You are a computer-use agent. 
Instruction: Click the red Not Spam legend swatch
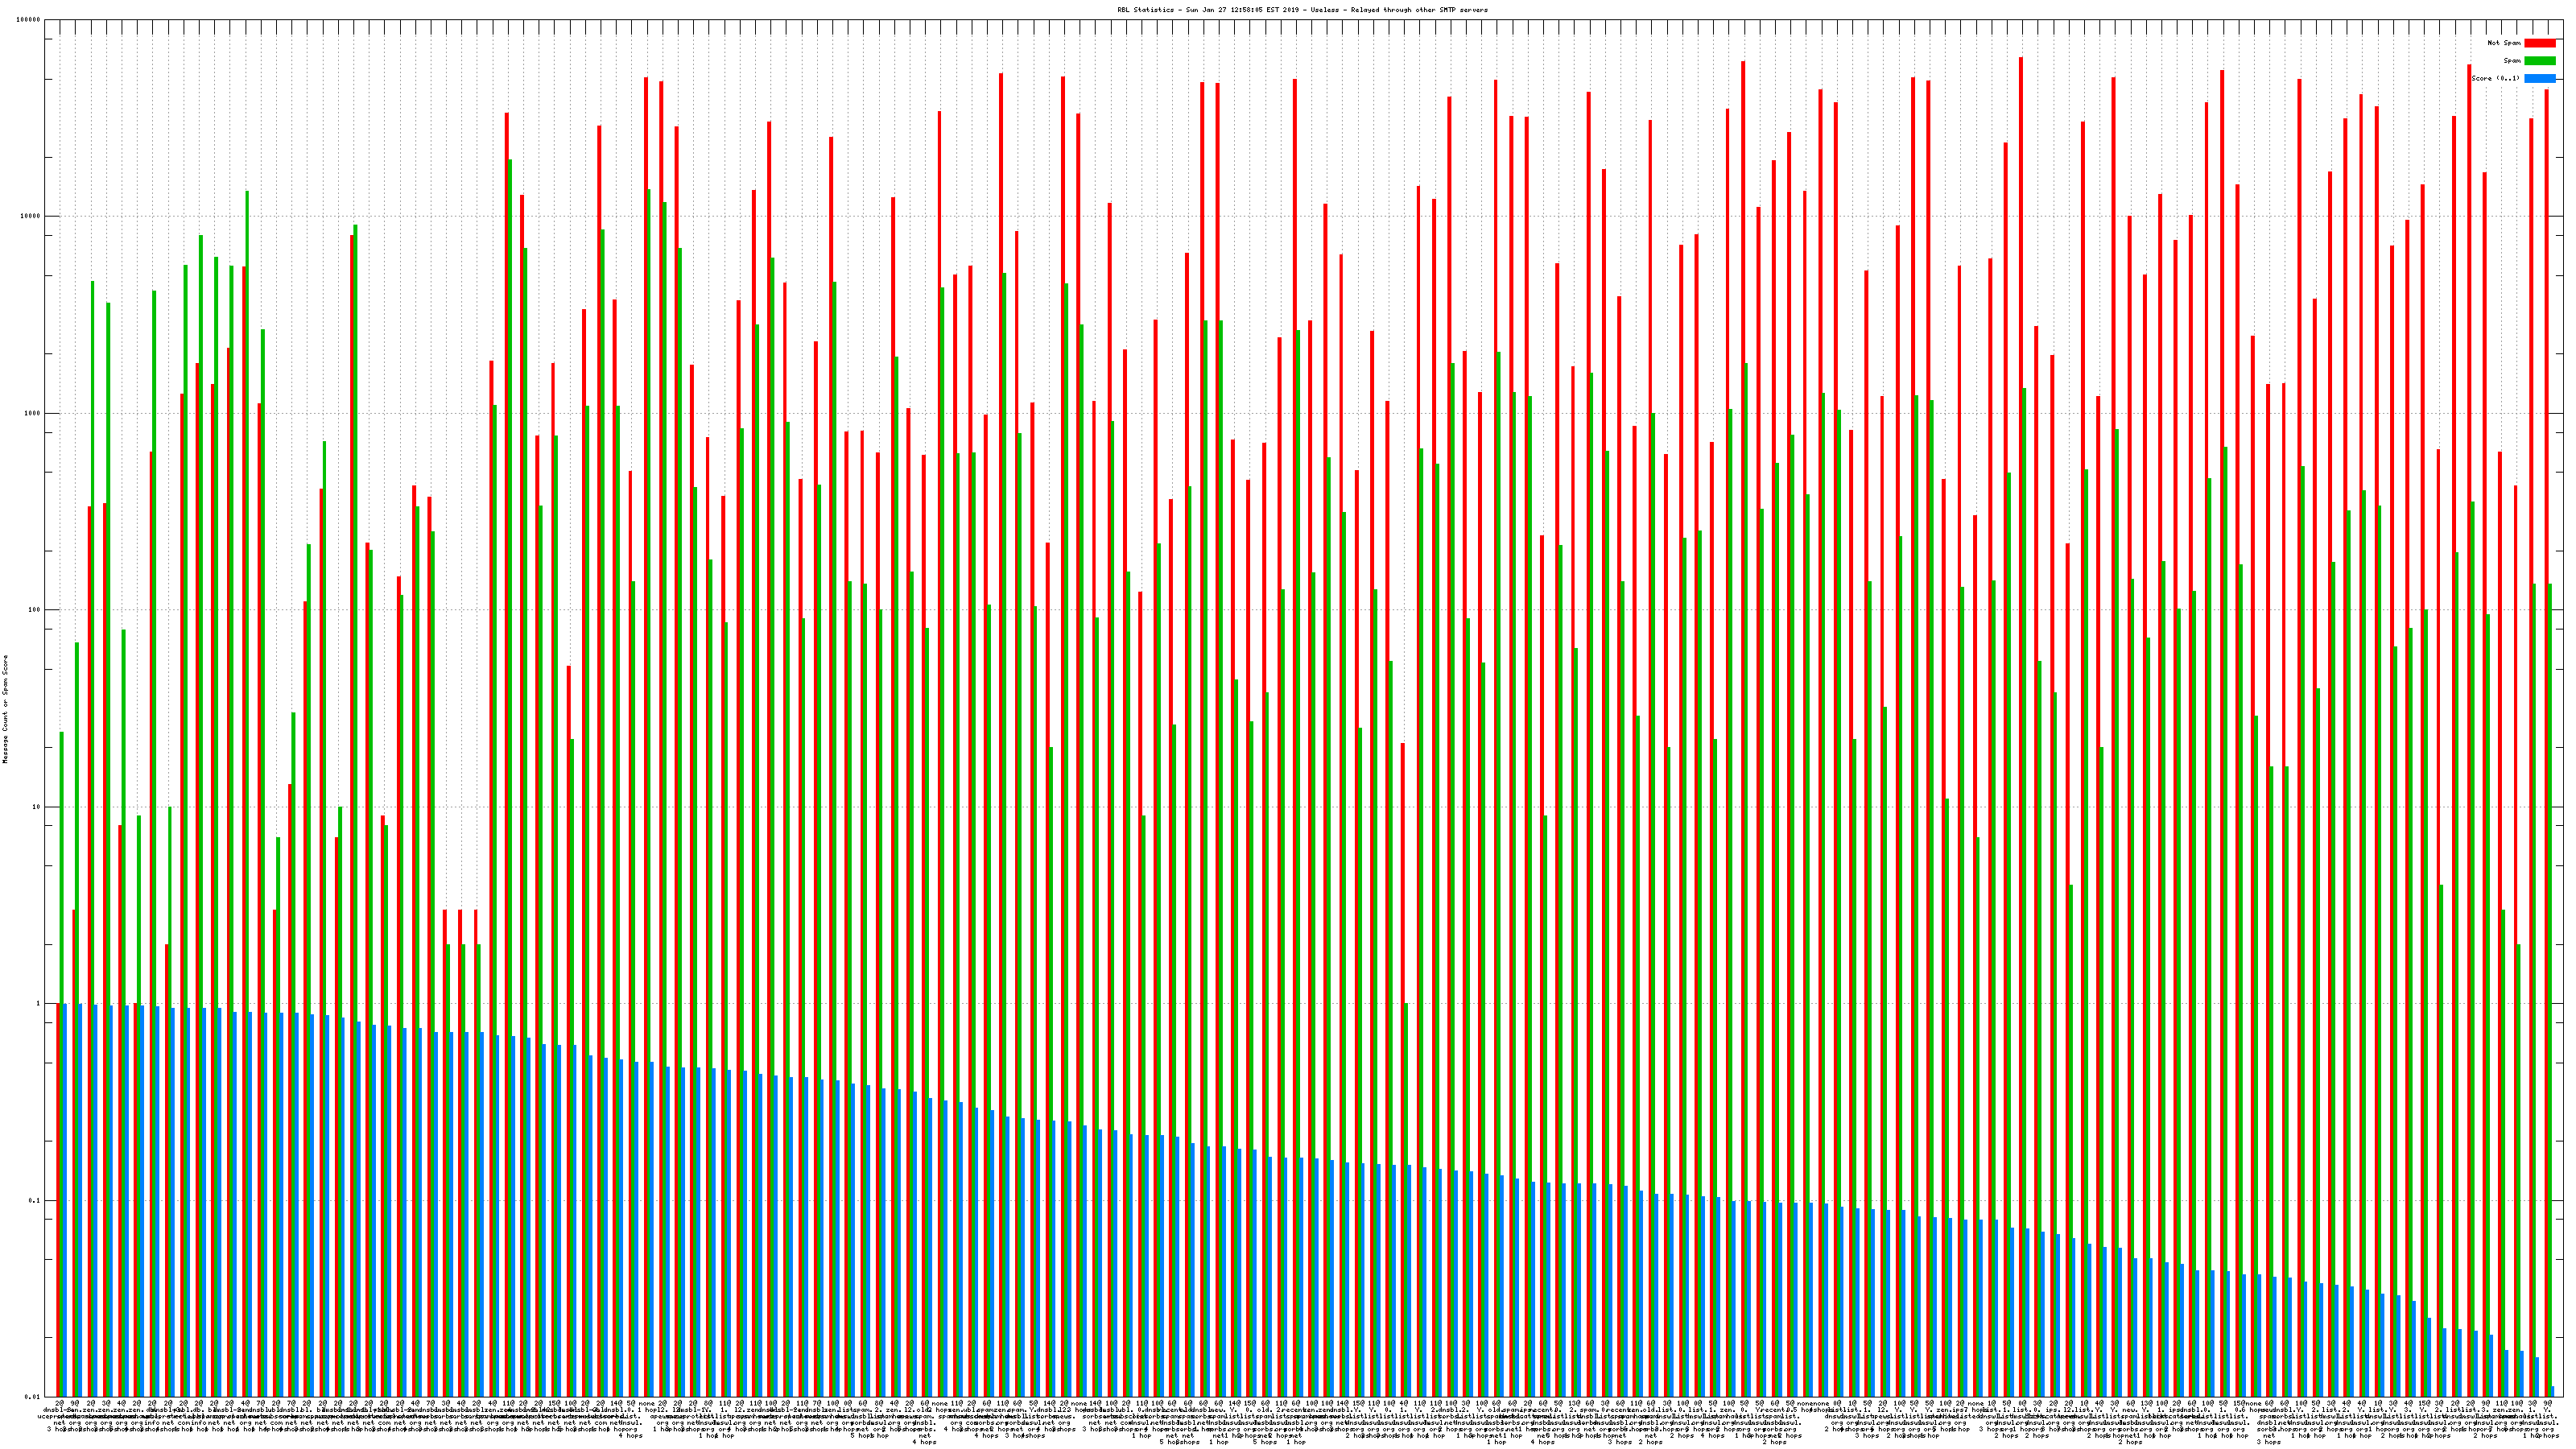2539,43
